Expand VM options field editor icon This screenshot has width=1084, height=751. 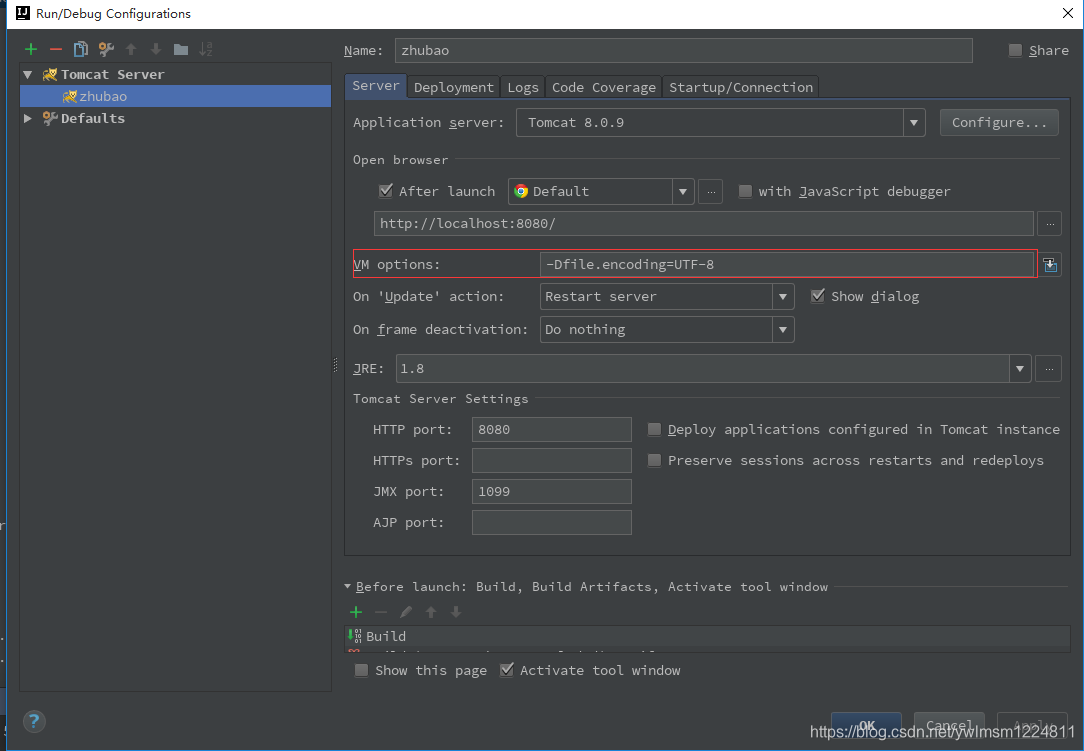[1049, 264]
